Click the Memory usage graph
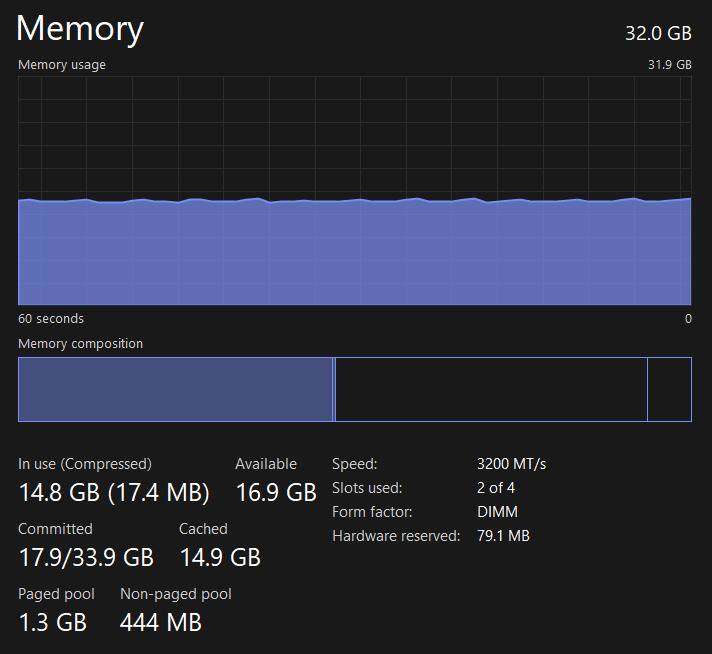 354,190
